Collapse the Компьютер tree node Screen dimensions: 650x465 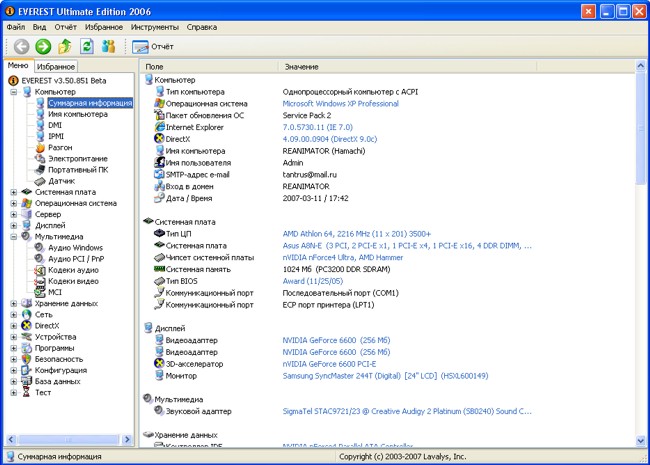[x=14, y=92]
